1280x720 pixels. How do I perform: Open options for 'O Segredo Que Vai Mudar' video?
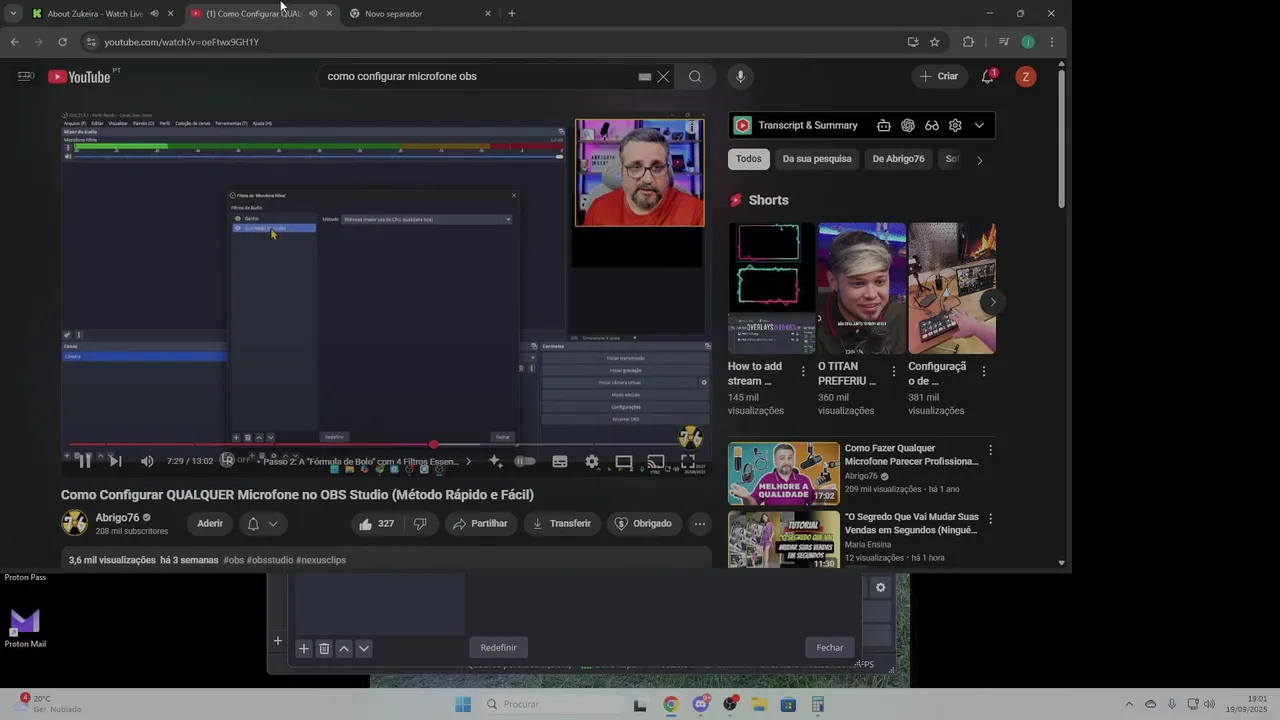pyautogui.click(x=990, y=519)
